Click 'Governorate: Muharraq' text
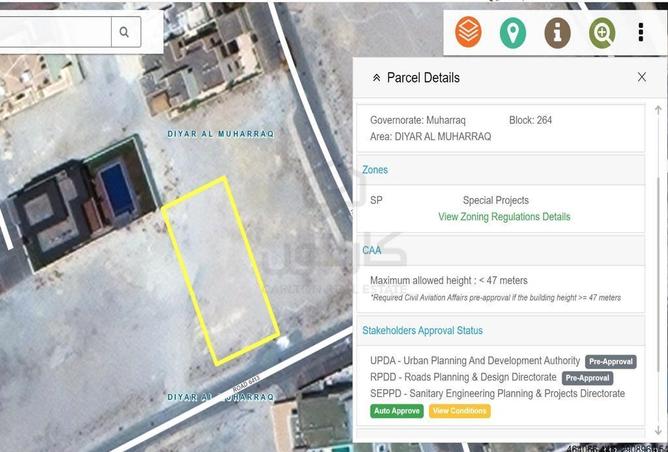This screenshot has width=668, height=452. tap(418, 120)
